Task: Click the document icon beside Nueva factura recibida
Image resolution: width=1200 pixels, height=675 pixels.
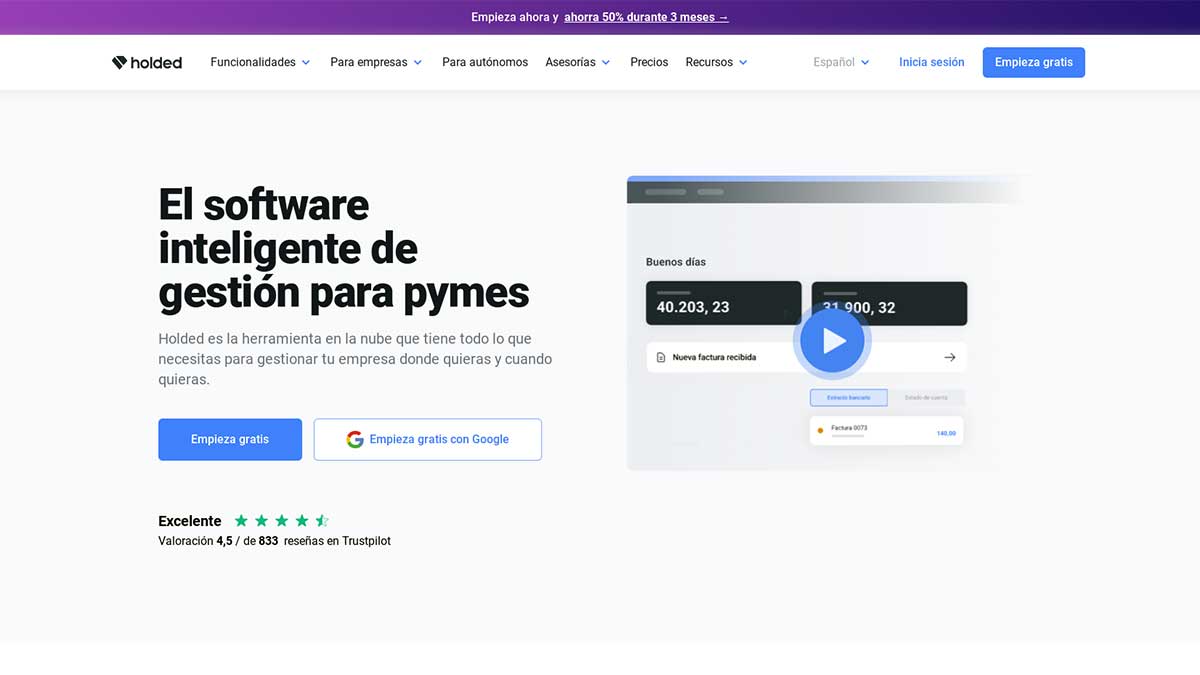Action: pyautogui.click(x=660, y=357)
